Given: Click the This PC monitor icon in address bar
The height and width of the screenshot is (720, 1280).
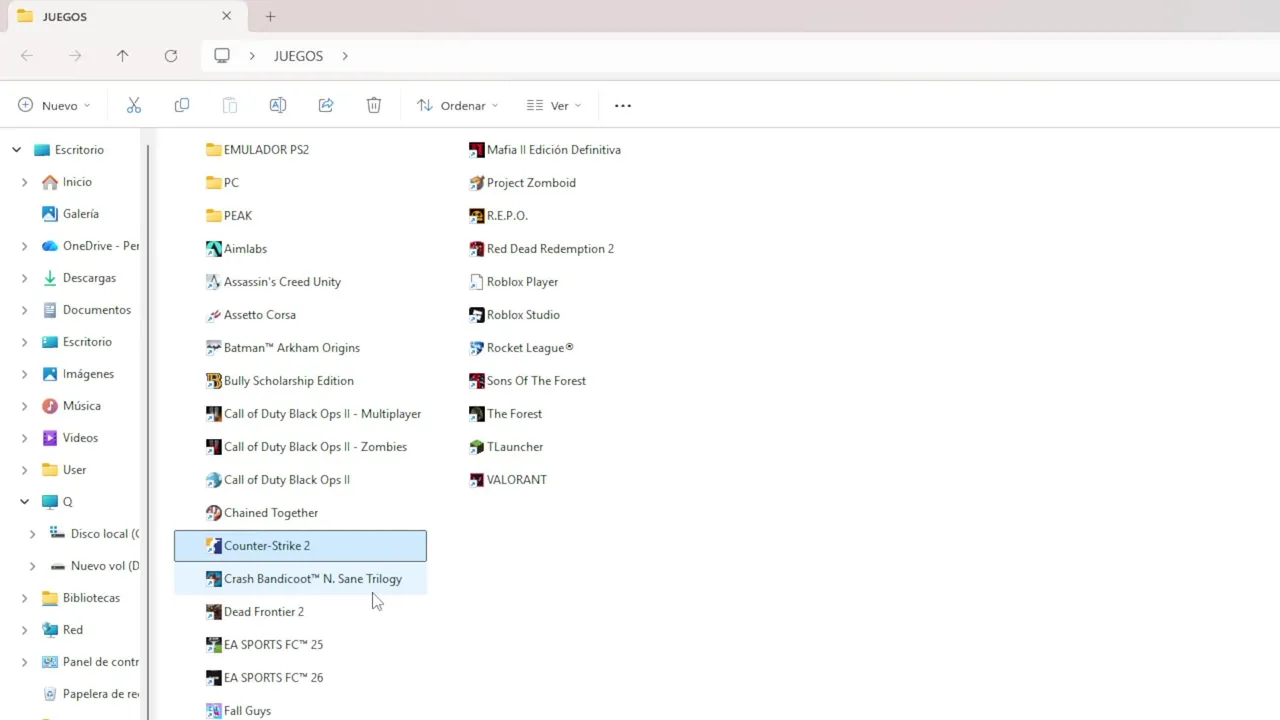Looking at the screenshot, I should tap(222, 56).
